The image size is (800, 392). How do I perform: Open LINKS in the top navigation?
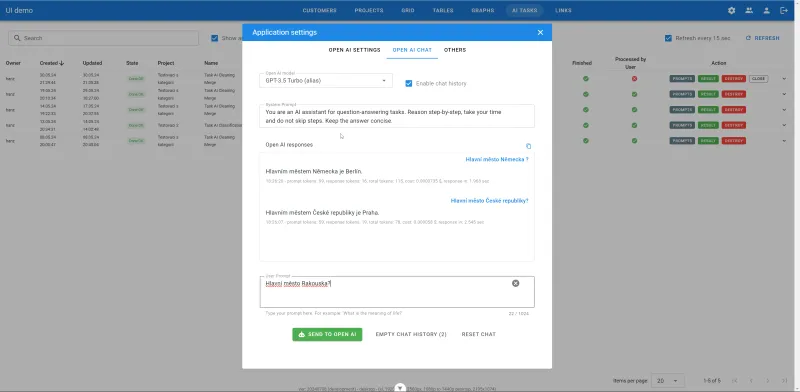point(563,10)
